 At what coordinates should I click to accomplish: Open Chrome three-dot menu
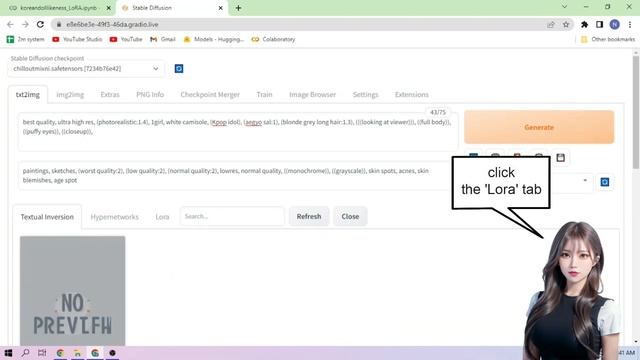630,24
